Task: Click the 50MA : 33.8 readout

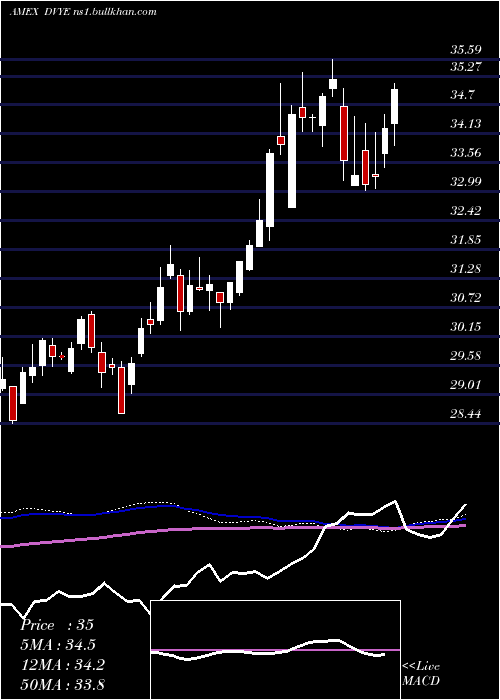Action: pyautogui.click(x=62, y=684)
